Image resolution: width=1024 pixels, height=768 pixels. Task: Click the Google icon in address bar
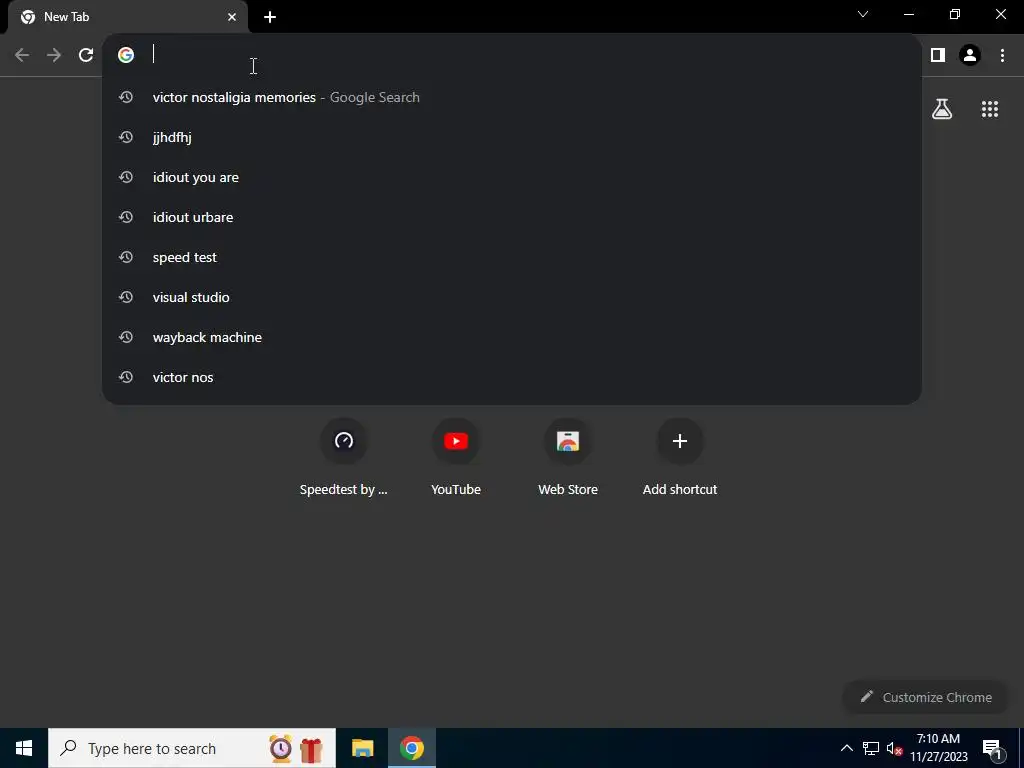[x=126, y=55]
